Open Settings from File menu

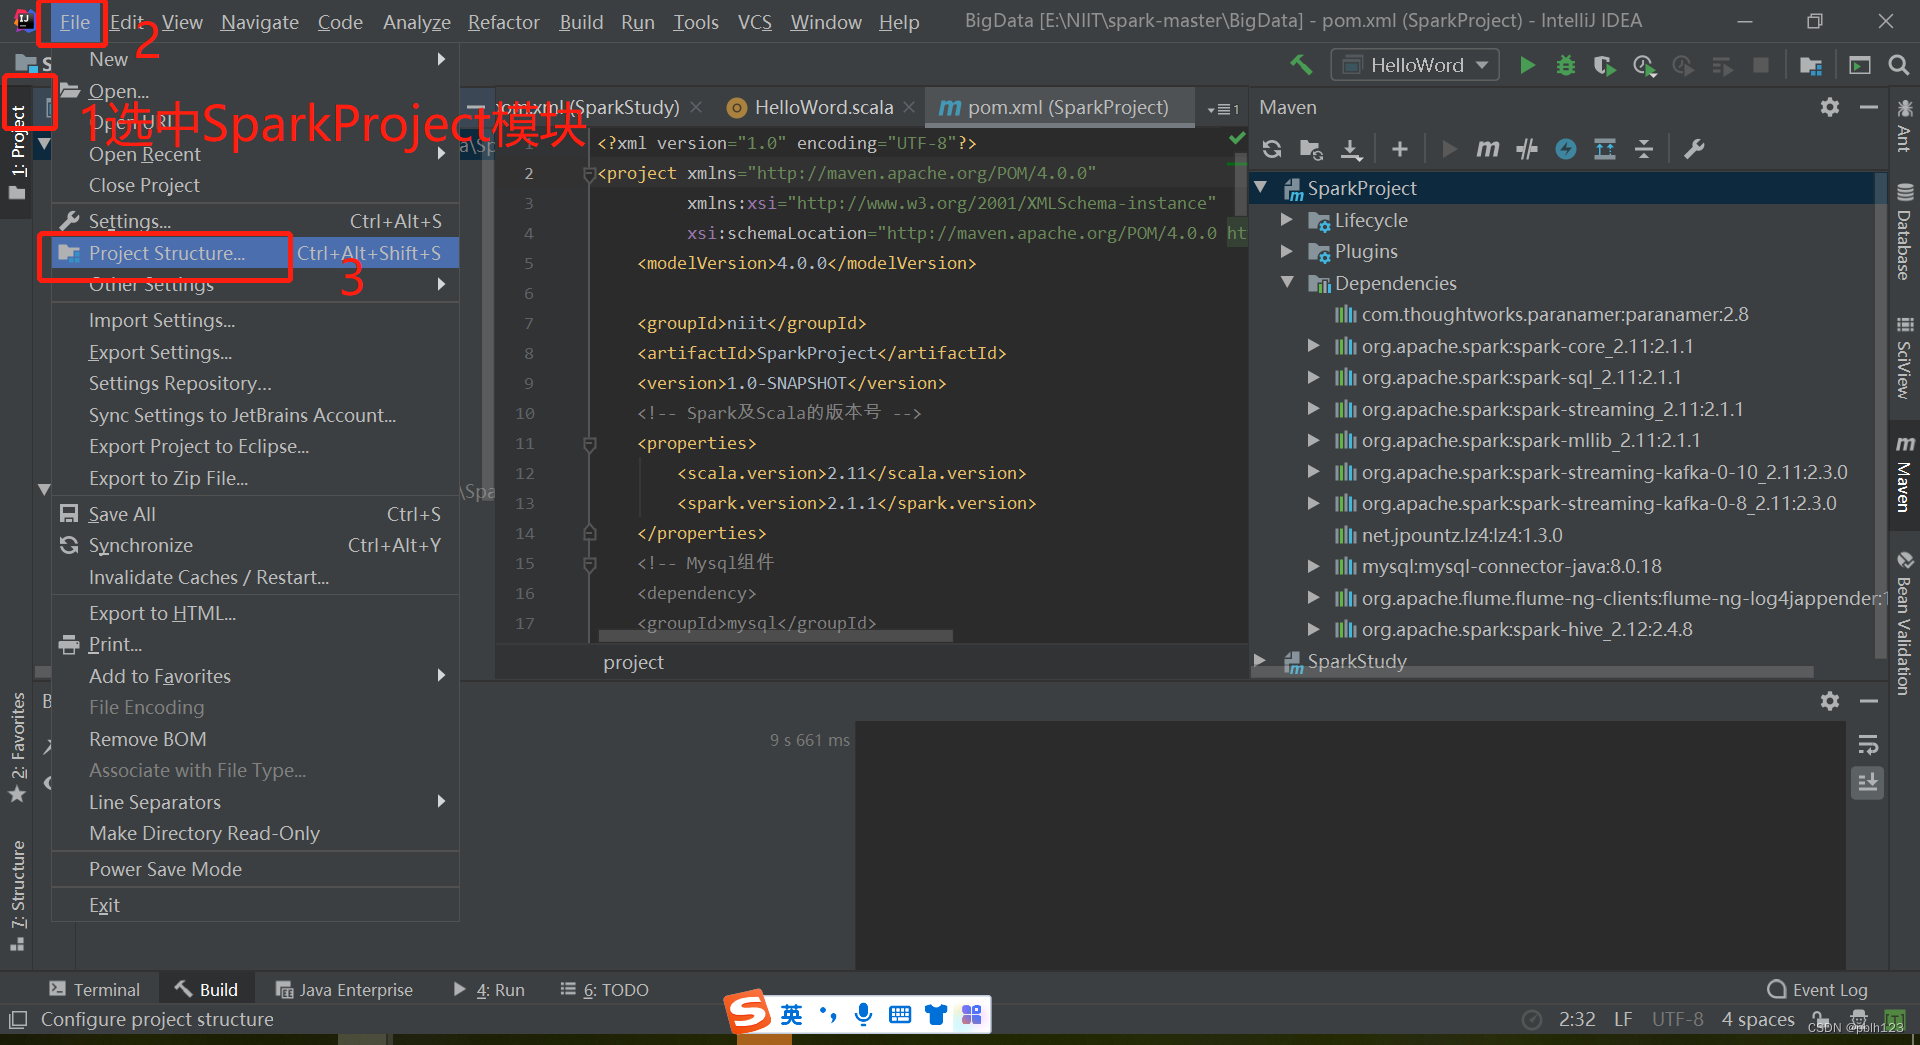(x=255, y=221)
